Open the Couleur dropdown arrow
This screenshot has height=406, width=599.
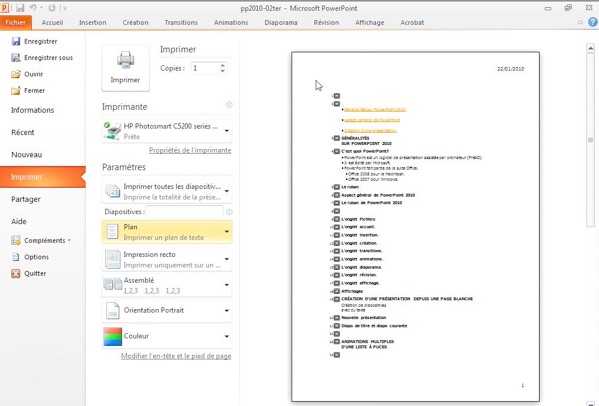point(227,336)
